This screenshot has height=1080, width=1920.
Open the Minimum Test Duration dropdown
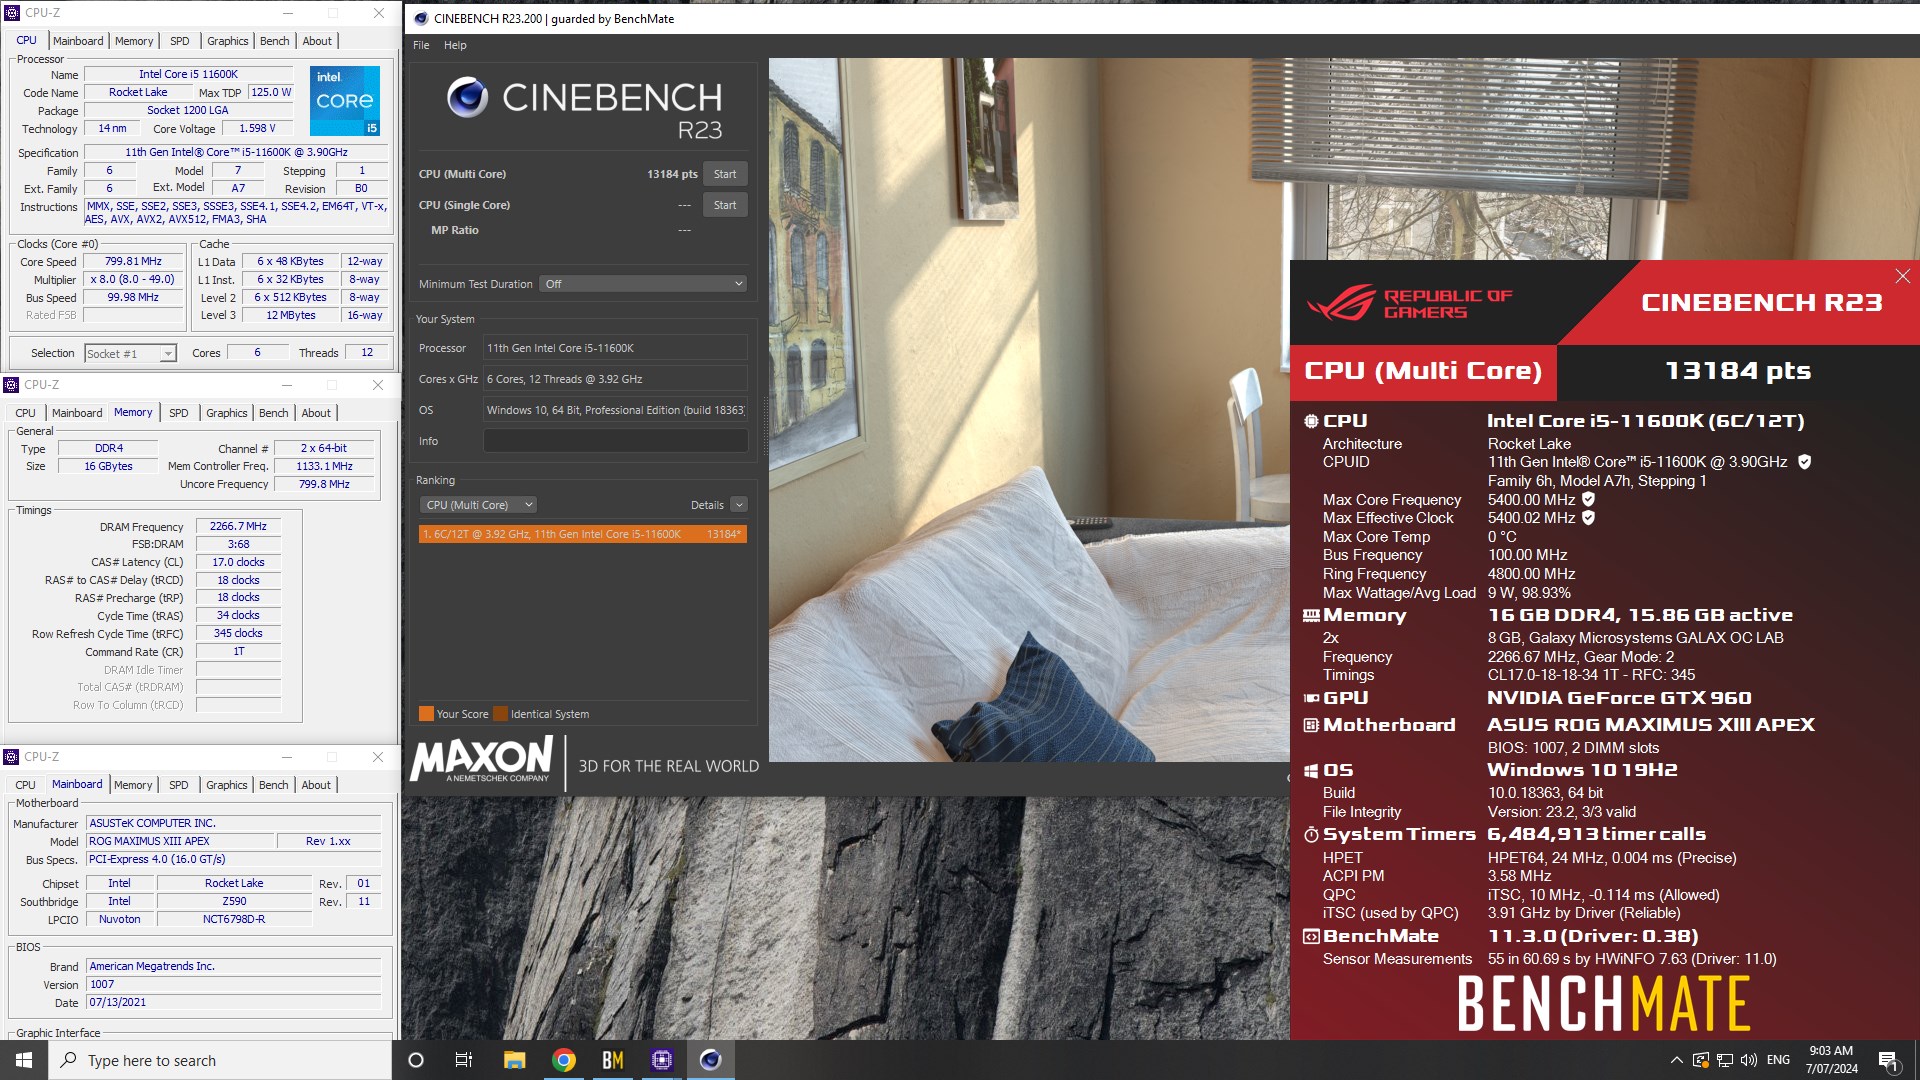coord(643,284)
